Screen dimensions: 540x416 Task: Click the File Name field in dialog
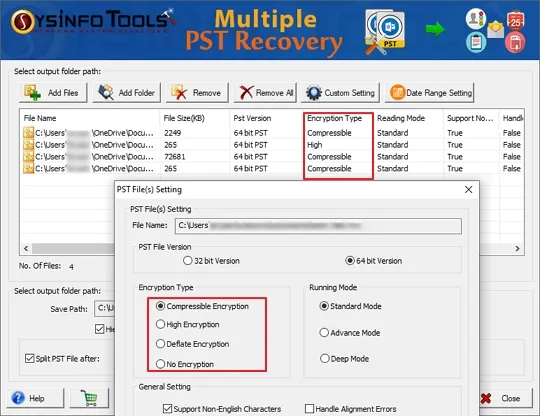pos(318,226)
